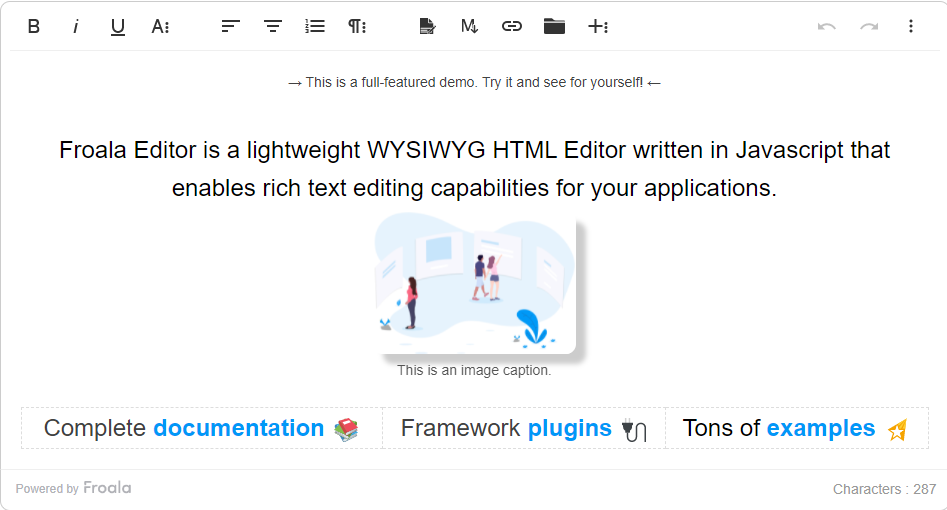Toggle bold formatting

click(34, 27)
